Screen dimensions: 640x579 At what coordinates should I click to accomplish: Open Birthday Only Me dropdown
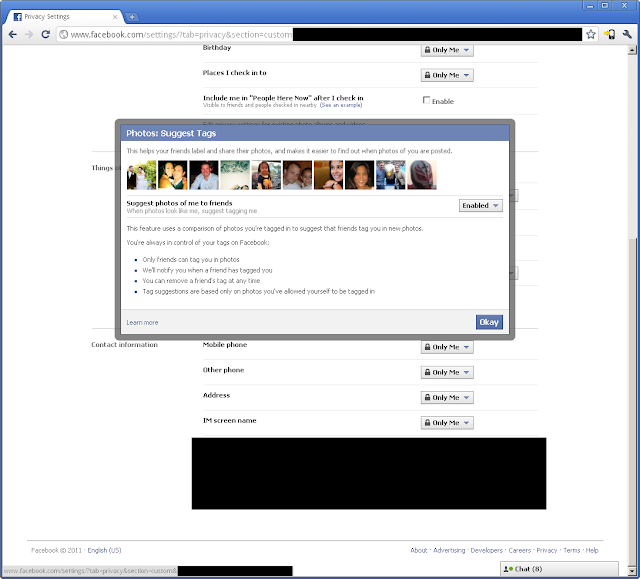click(x=447, y=50)
